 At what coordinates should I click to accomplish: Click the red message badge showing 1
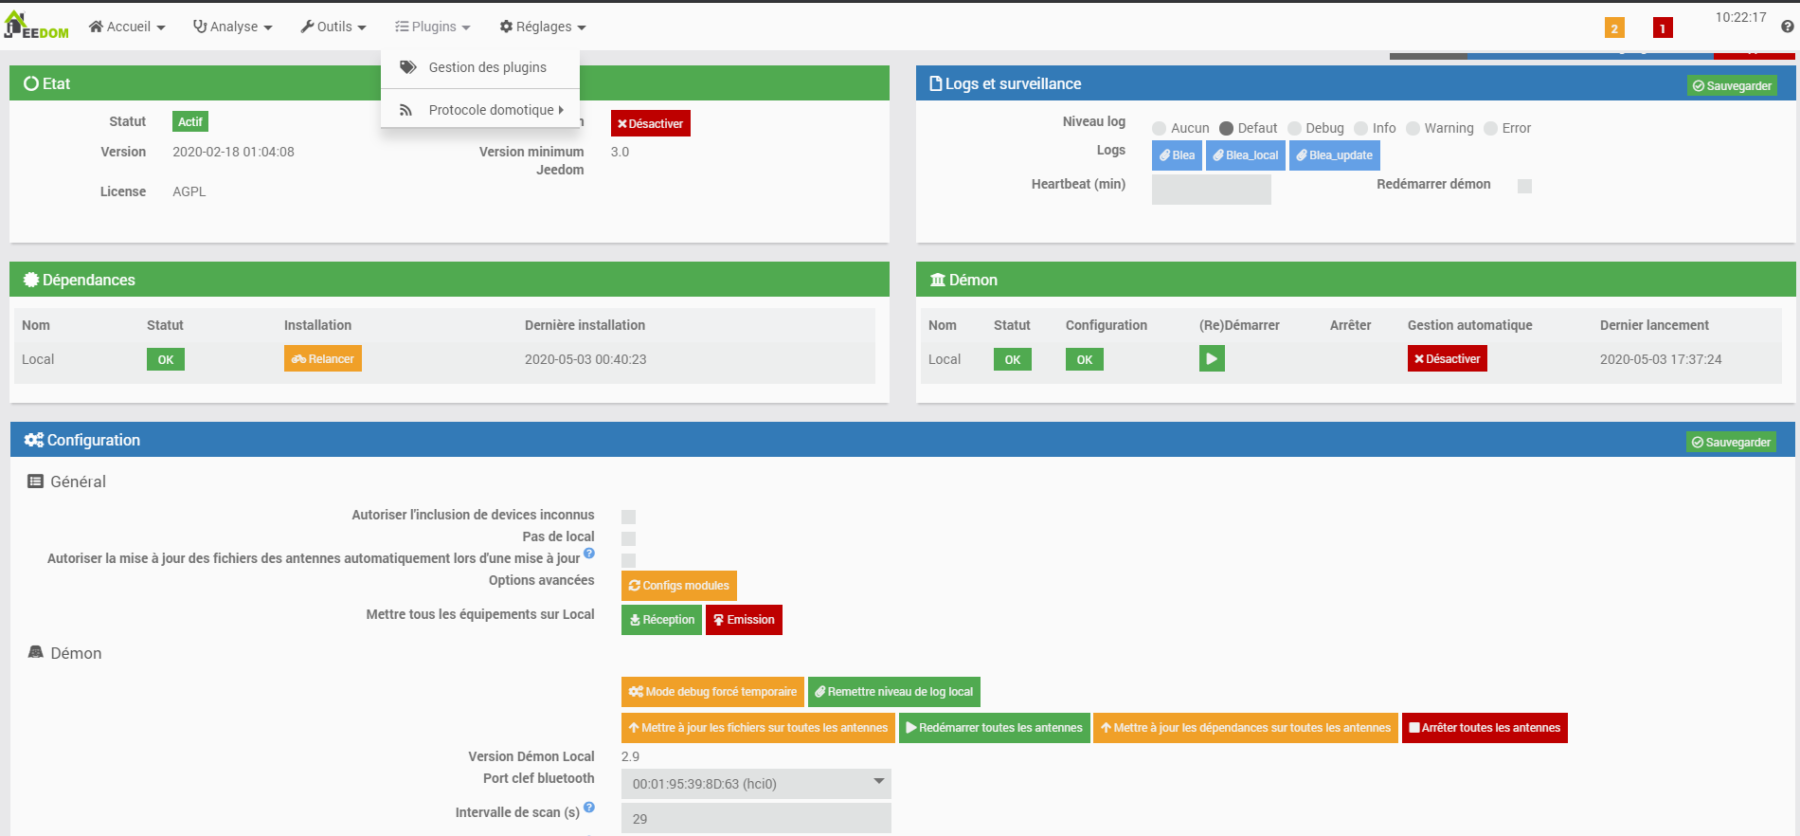coord(1663,28)
